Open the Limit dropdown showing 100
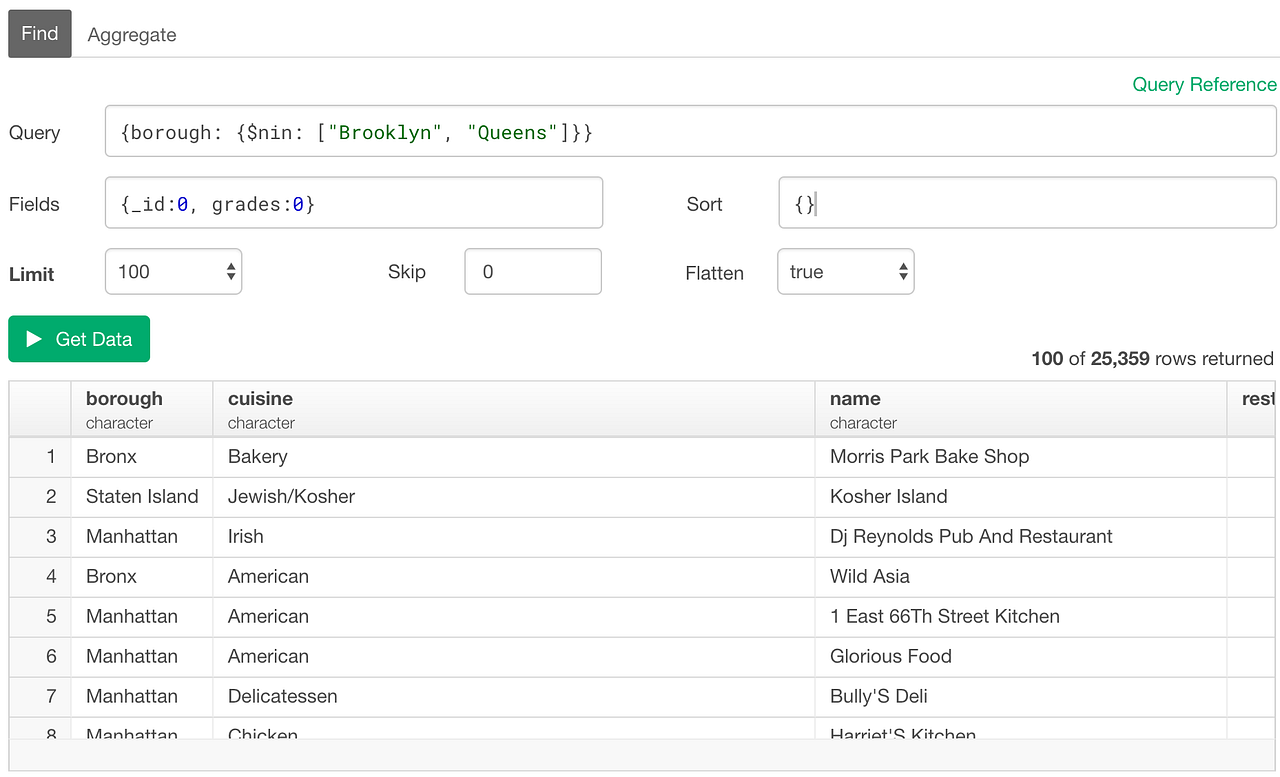 coord(173,271)
